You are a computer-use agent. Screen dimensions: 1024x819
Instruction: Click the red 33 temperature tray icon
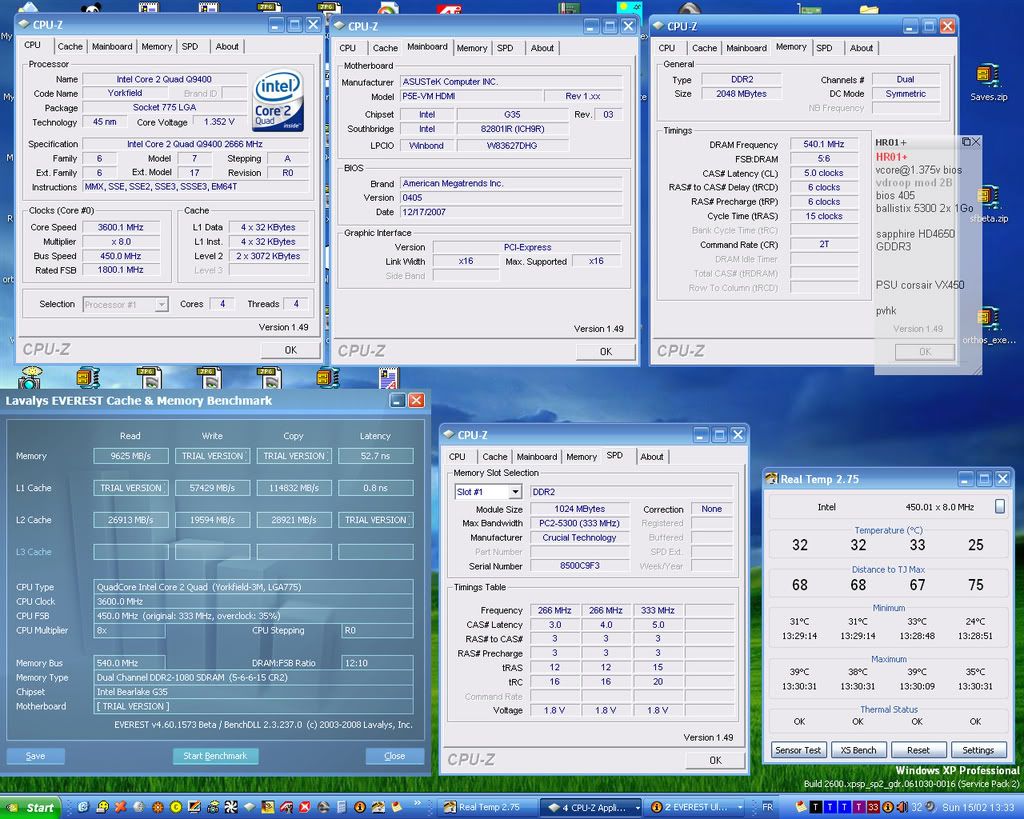tap(873, 807)
